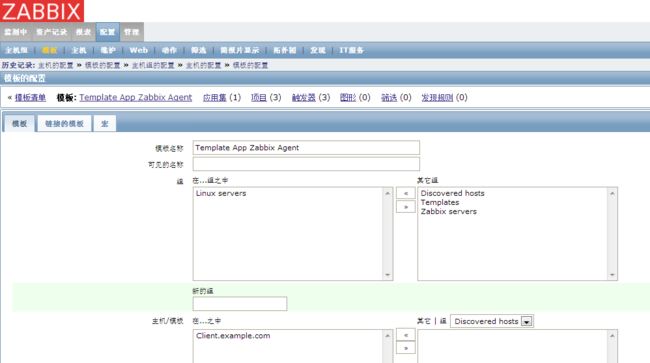Move selected group right with » button beside Other groups list
This screenshot has width=650, height=363.
point(405,207)
